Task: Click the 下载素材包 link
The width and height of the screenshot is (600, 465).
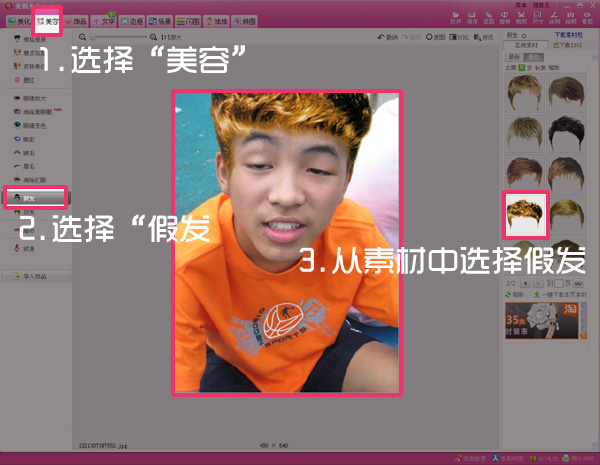Action: point(568,33)
